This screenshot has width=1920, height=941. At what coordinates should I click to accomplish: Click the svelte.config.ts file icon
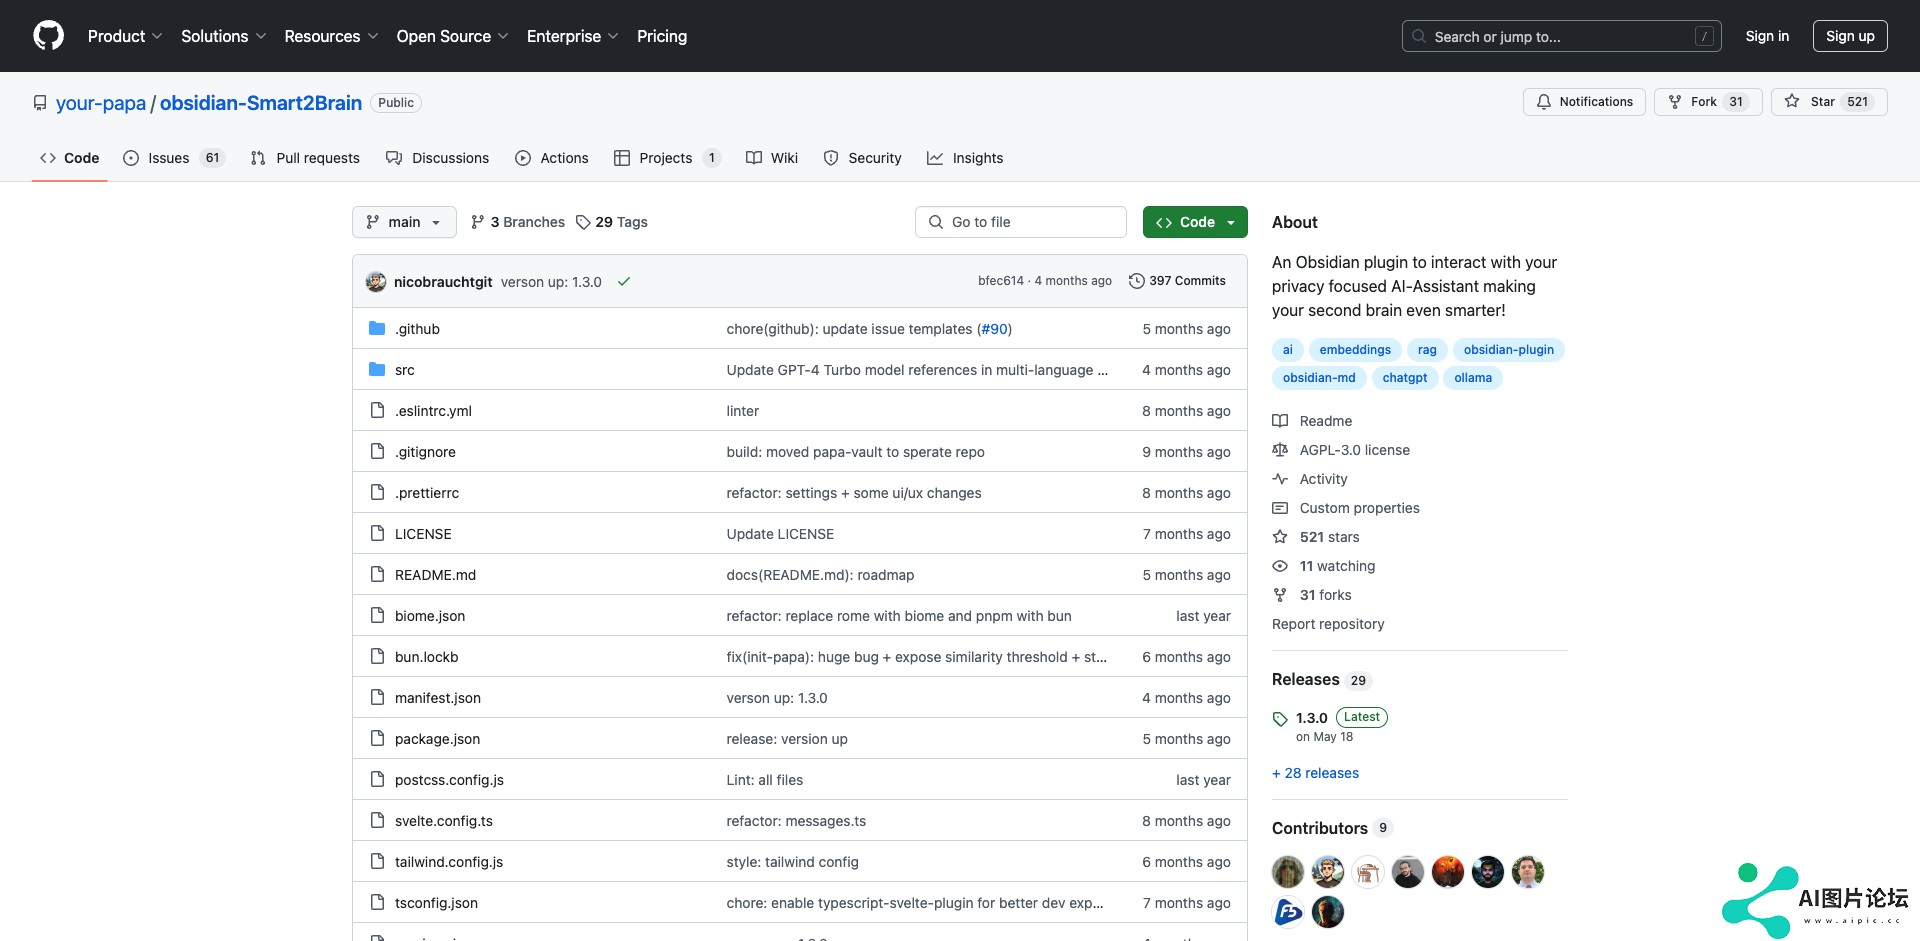pyautogui.click(x=377, y=820)
